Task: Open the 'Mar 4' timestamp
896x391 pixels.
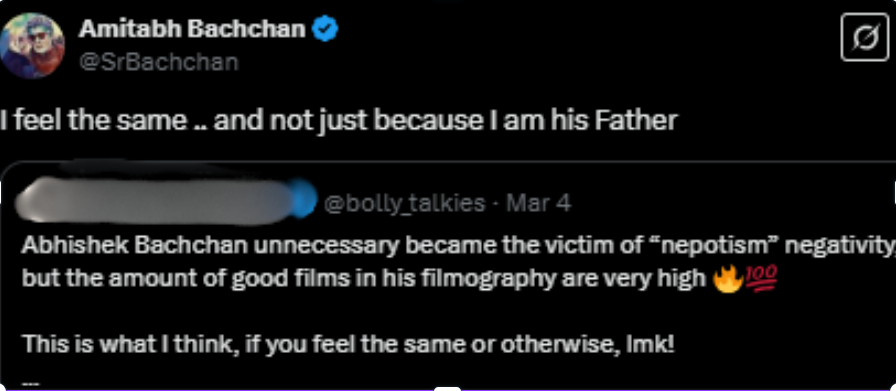Action: click(538, 203)
